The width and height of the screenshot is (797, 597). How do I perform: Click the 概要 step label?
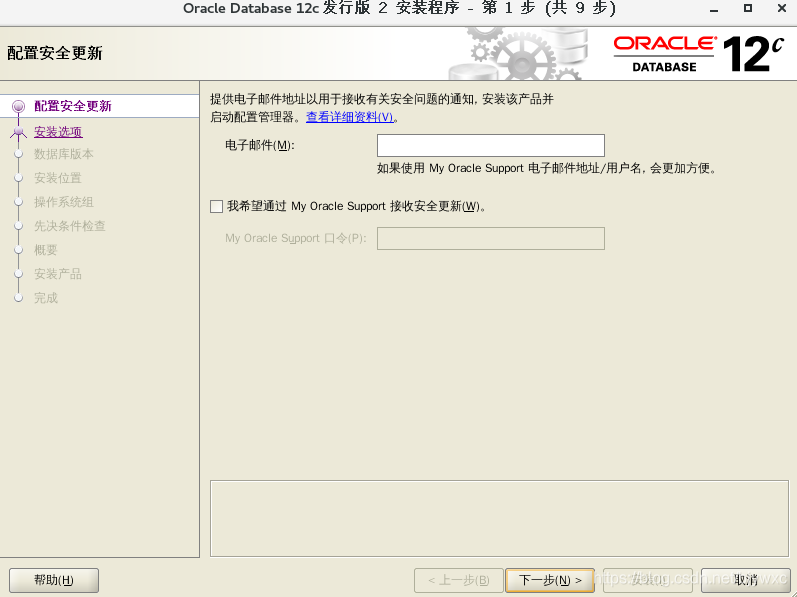click(46, 250)
